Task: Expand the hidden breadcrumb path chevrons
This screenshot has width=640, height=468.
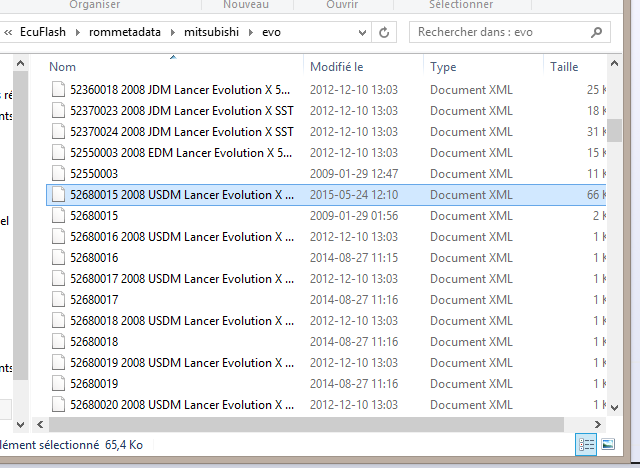Action: click(x=8, y=32)
